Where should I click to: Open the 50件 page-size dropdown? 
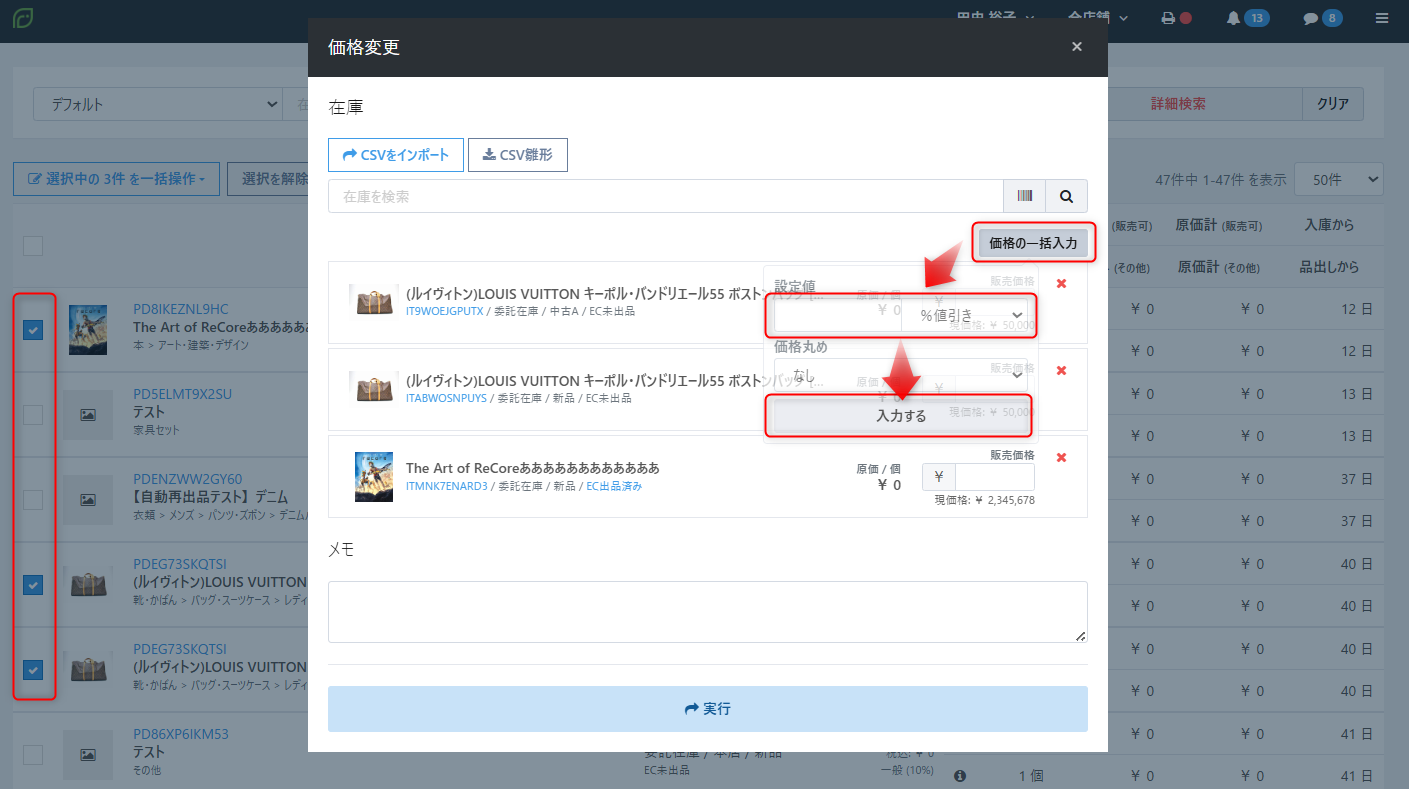pyautogui.click(x=1338, y=179)
